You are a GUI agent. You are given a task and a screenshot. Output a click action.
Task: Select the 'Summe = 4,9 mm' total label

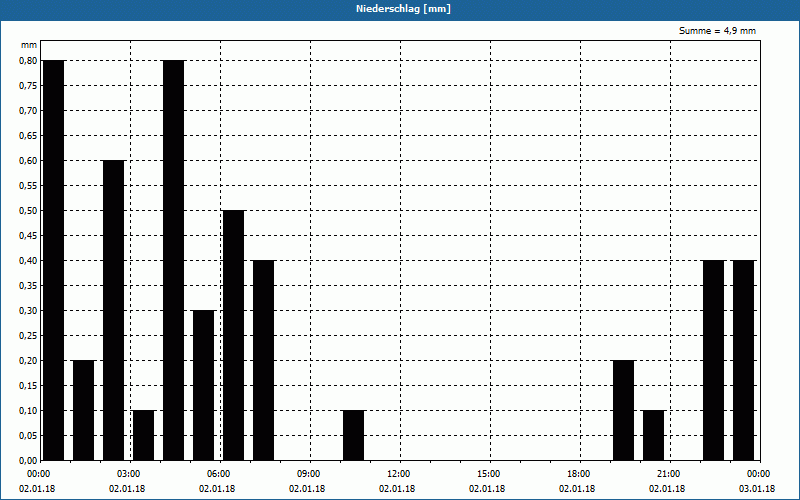717,31
